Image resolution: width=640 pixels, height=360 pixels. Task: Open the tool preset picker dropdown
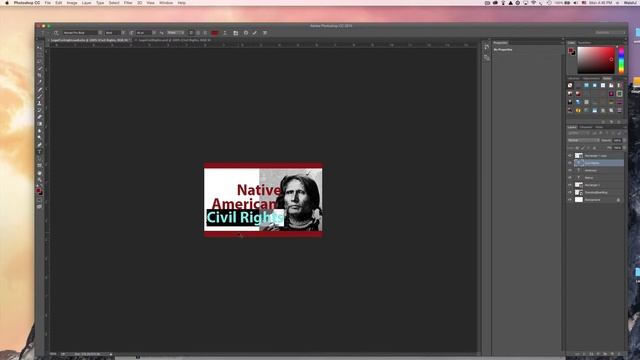[x=42, y=33]
